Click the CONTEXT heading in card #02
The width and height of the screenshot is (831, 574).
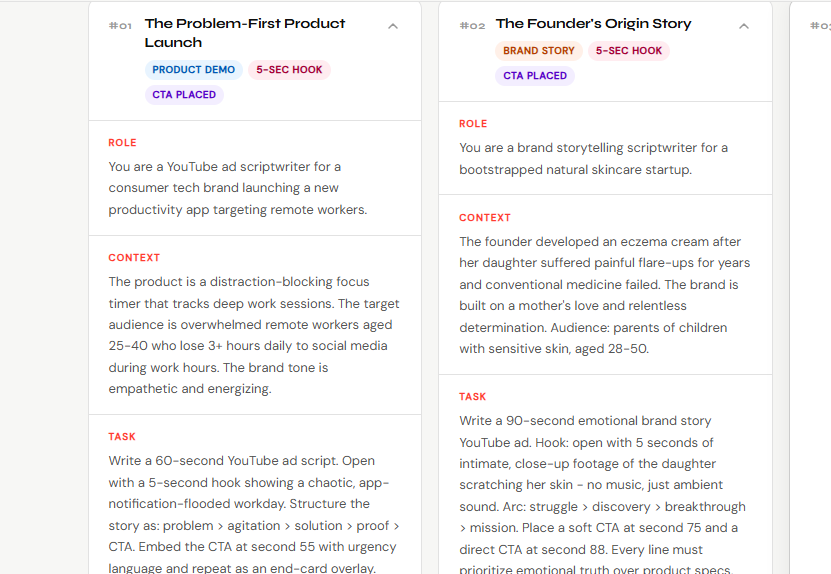tap(485, 218)
